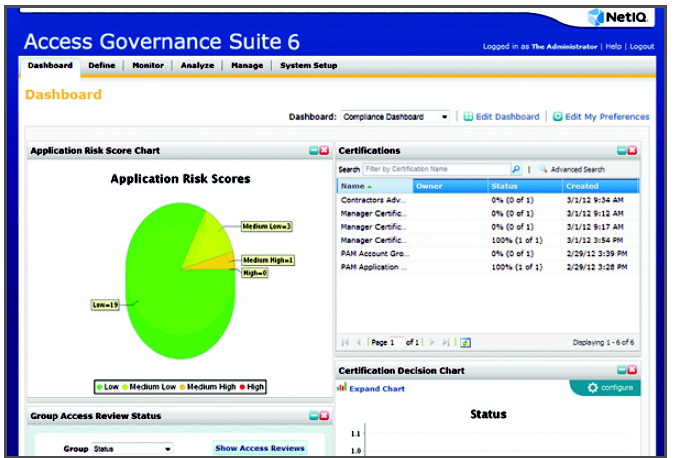The width and height of the screenshot is (677, 458).
Task: Click the Help link
Action: tap(614, 47)
